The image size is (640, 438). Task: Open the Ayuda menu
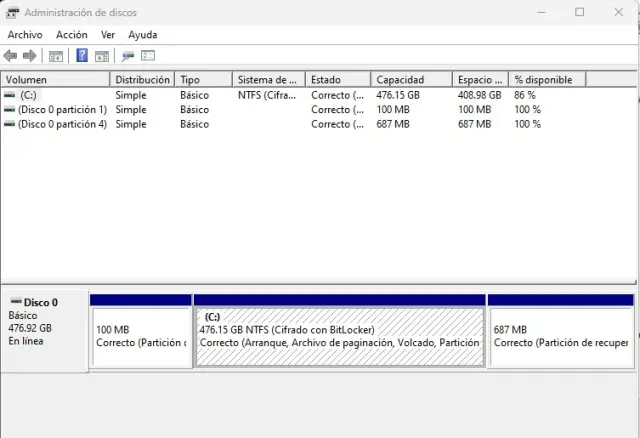pos(143,34)
